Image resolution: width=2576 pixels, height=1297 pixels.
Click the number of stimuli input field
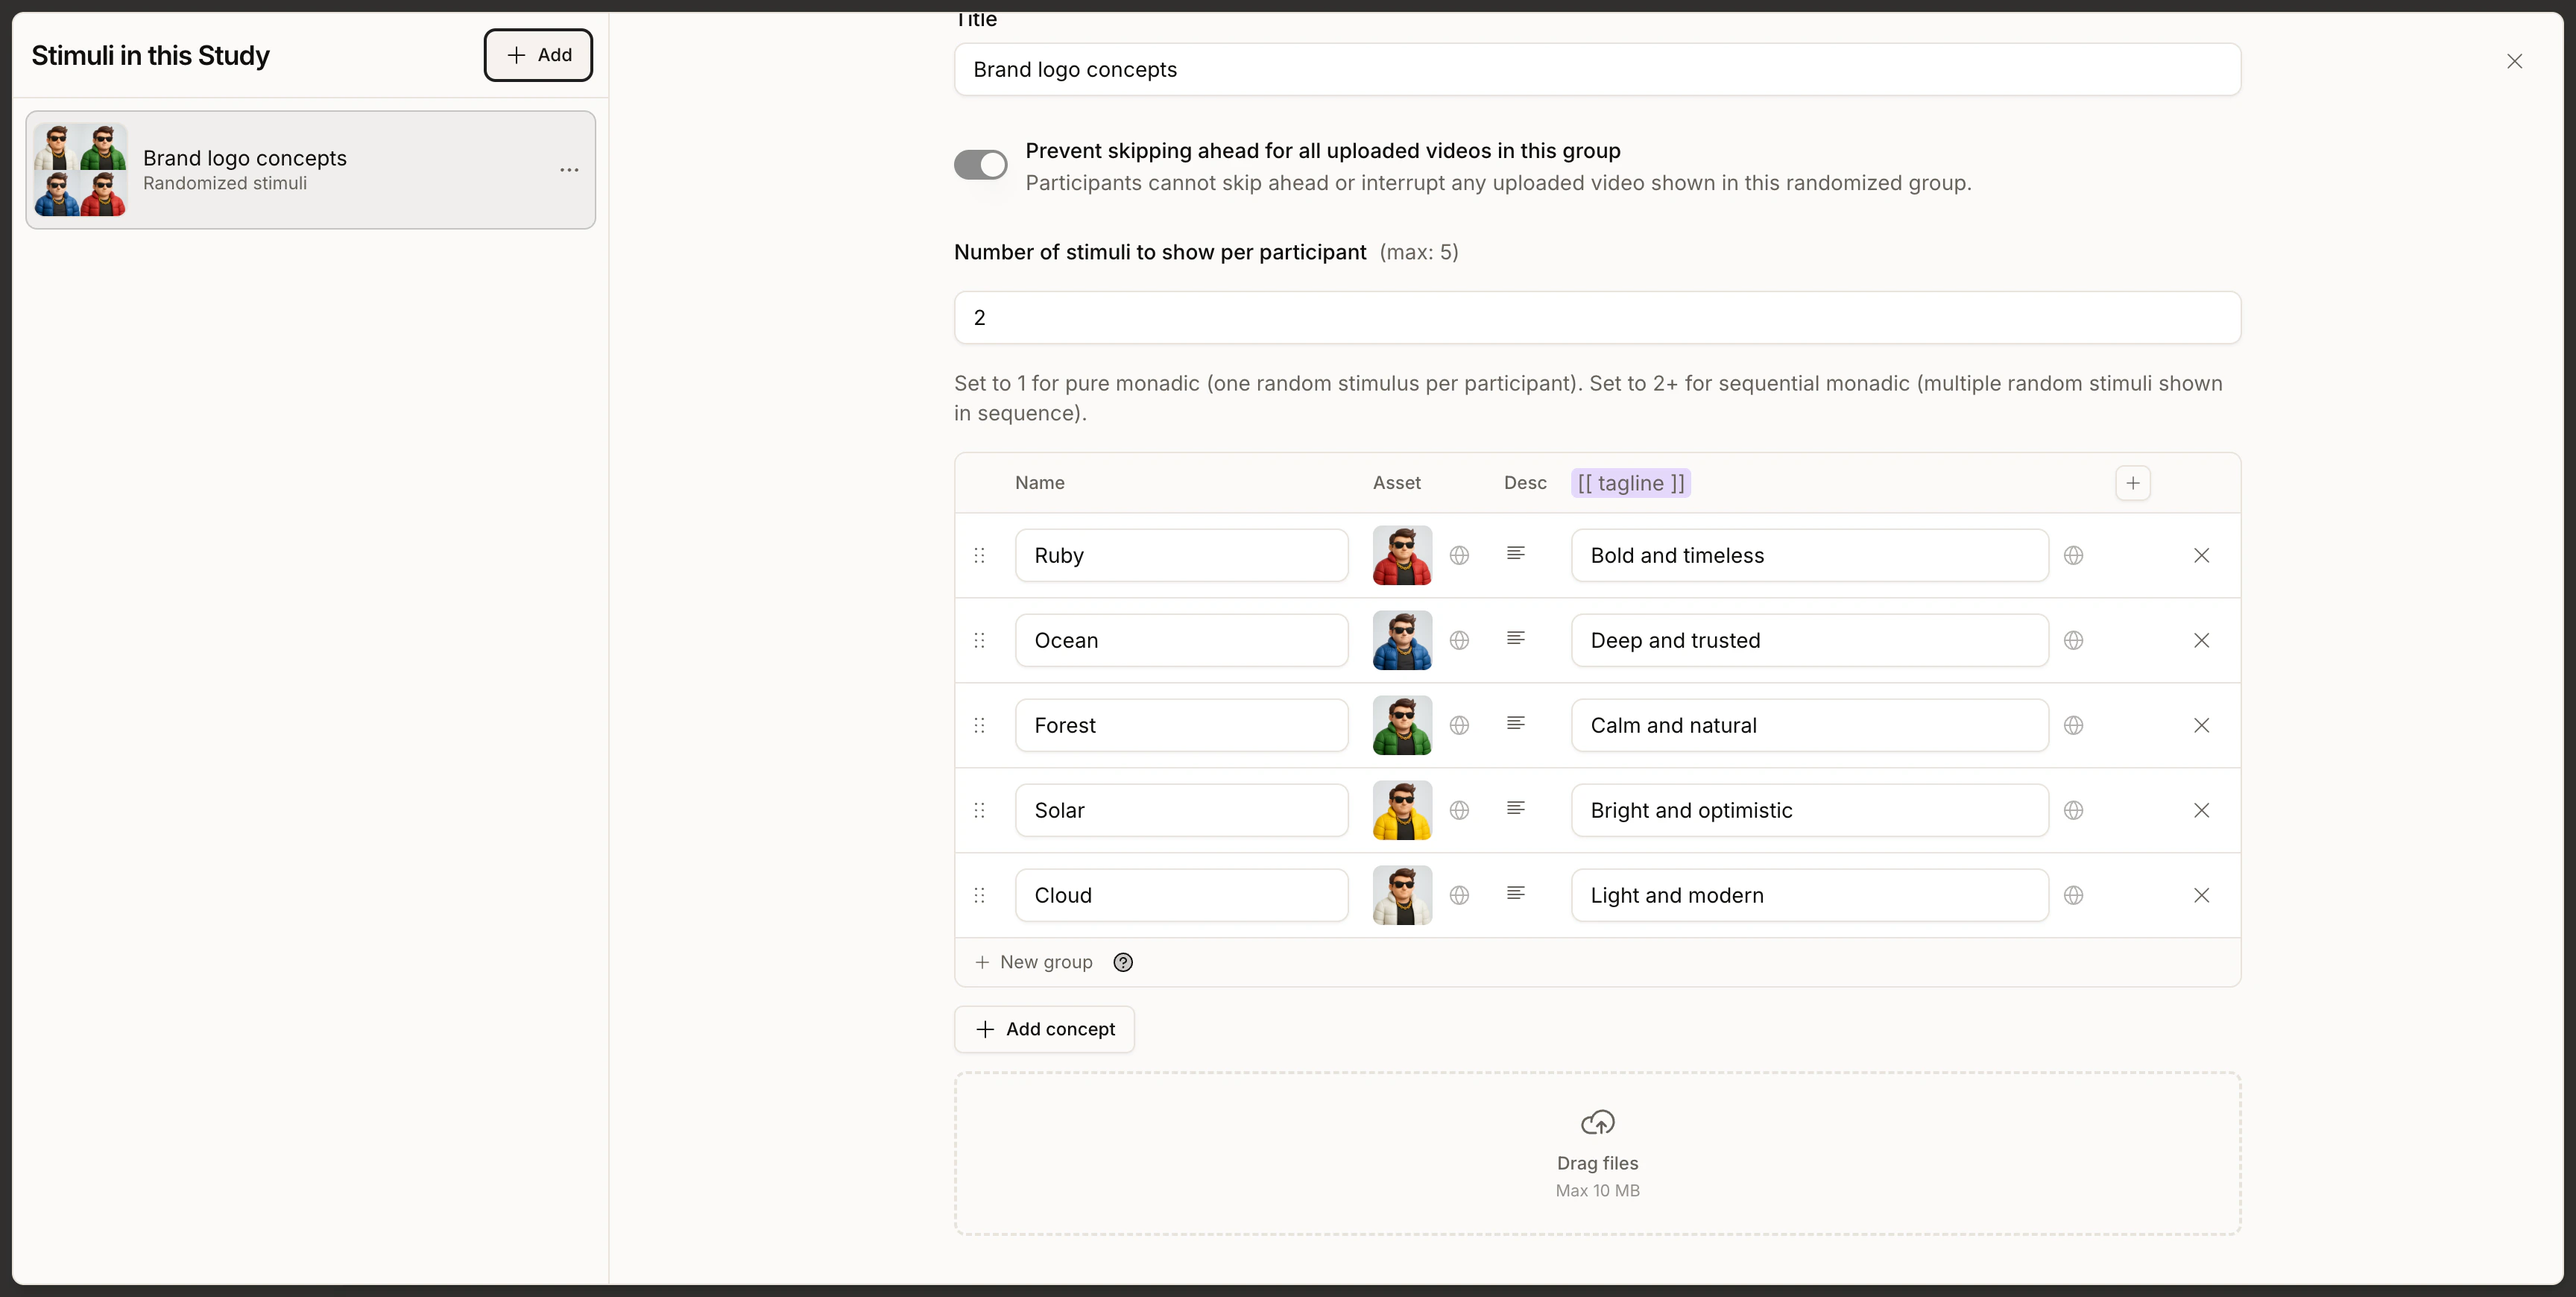click(1596, 318)
